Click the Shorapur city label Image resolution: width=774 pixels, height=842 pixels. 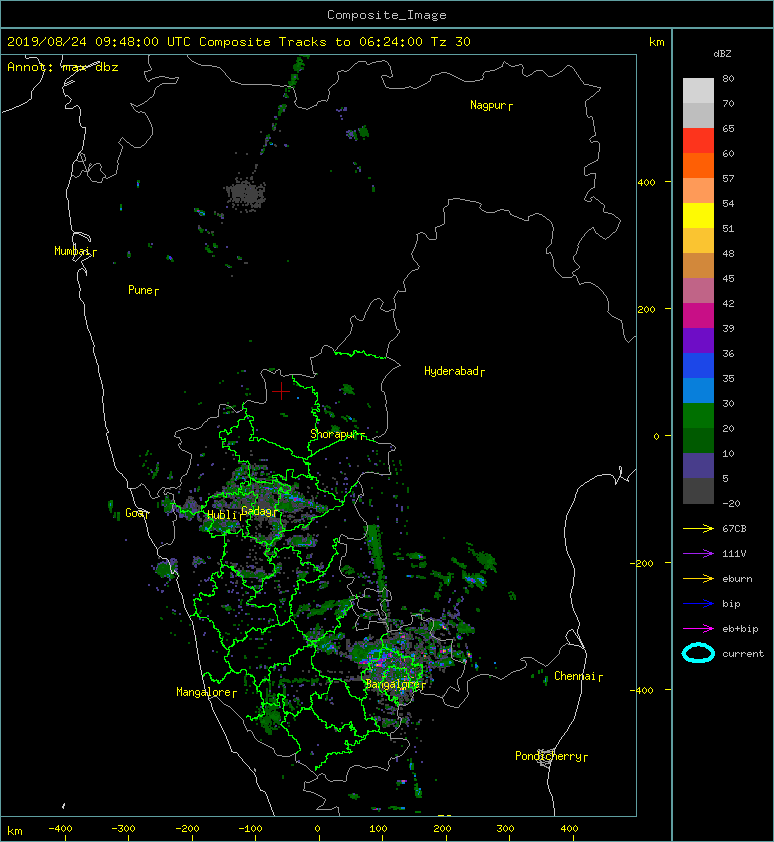pyautogui.click(x=337, y=434)
